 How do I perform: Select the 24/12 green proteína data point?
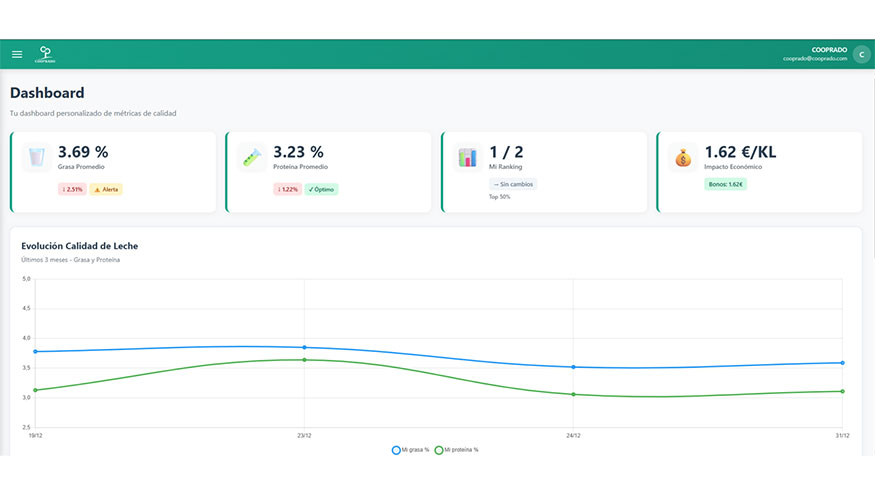pos(573,394)
